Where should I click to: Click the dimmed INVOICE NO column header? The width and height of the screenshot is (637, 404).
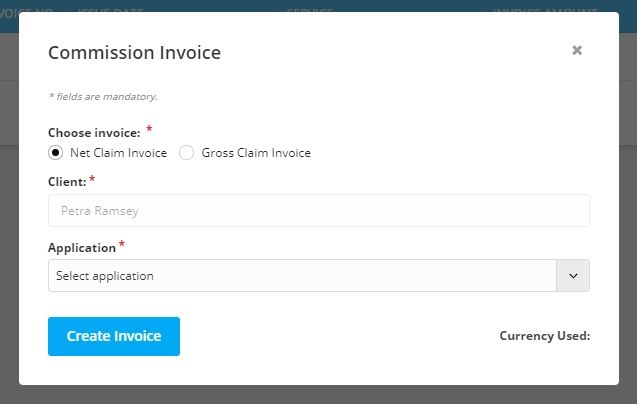pyautogui.click(x=26, y=9)
